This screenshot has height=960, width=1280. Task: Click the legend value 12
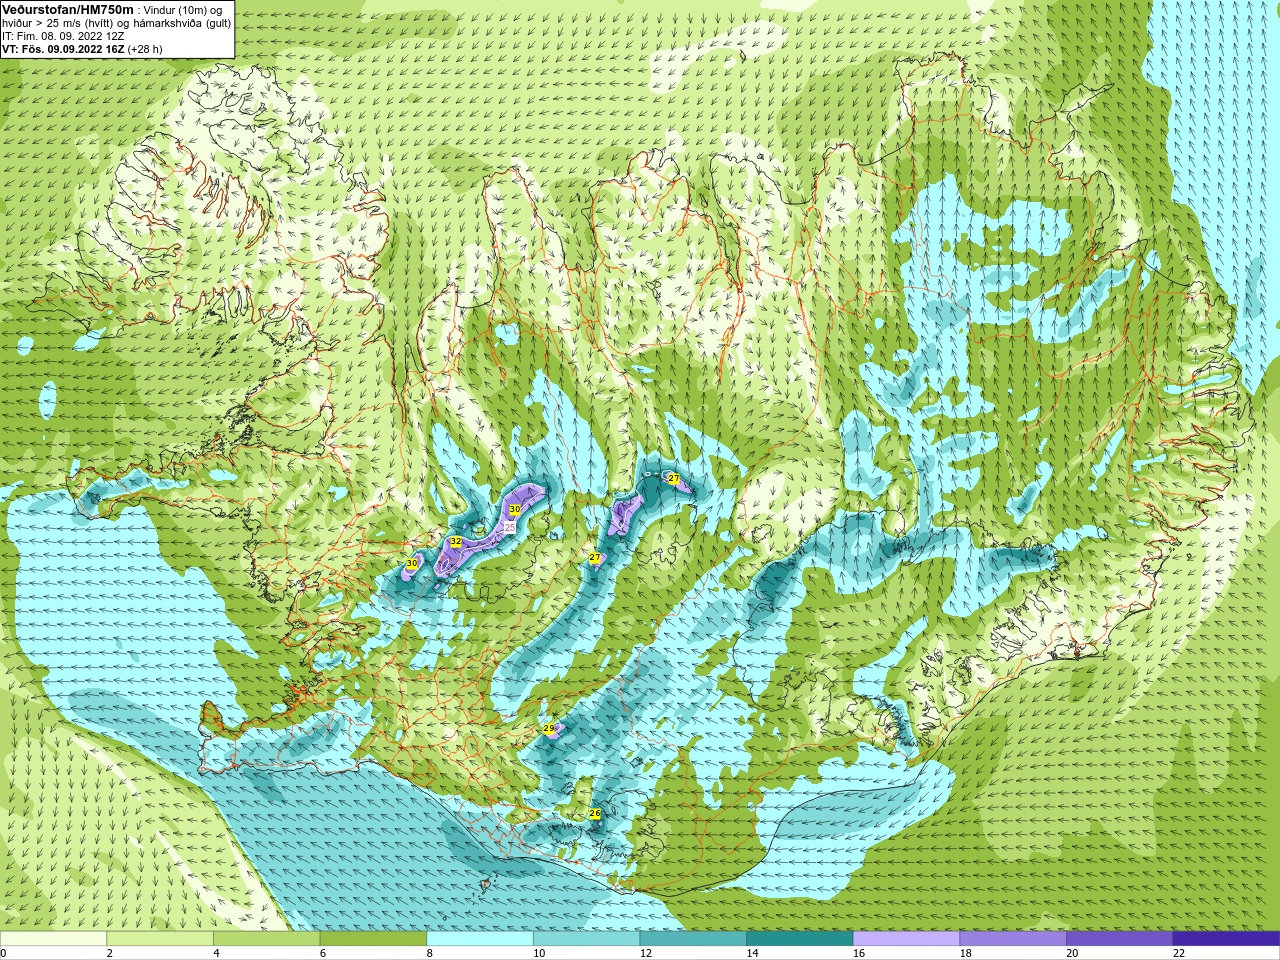[x=646, y=953]
